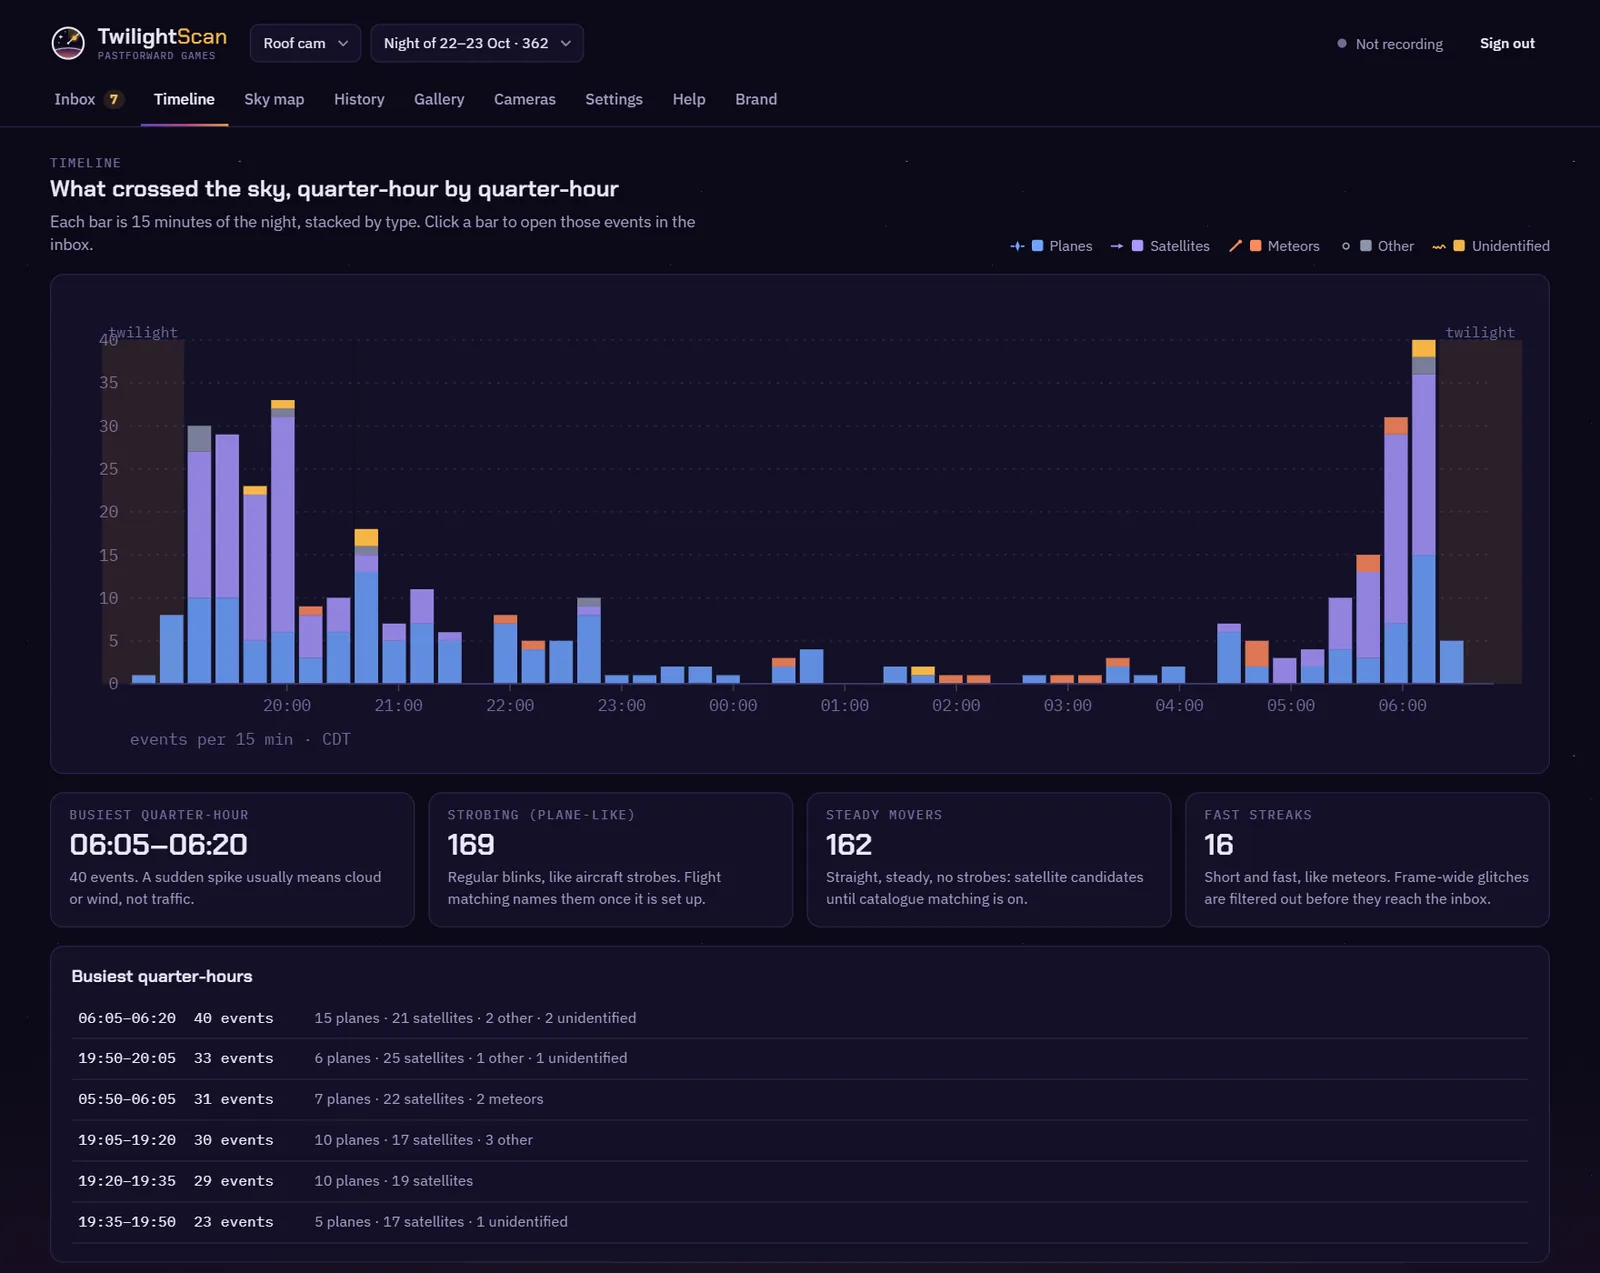Open the 05:50–06:05 row with 31 events

click(800, 1099)
